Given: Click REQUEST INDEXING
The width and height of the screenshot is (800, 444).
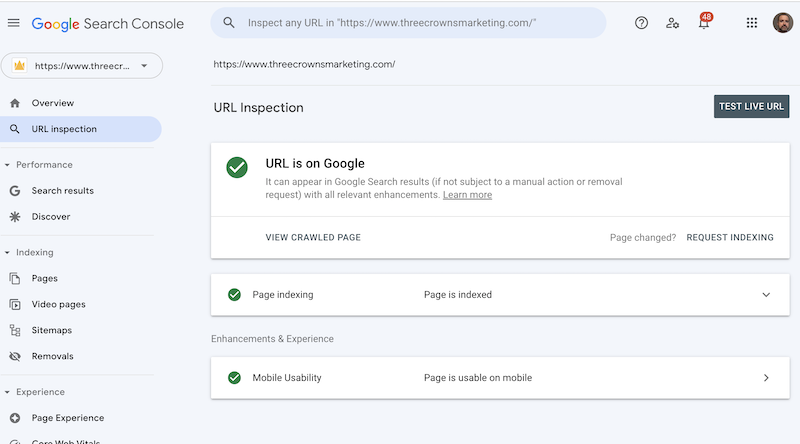Looking at the screenshot, I should pos(730,237).
